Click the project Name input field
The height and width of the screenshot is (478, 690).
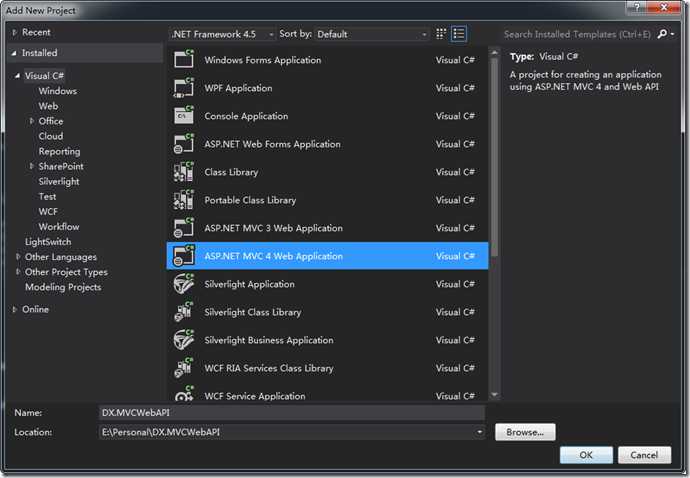click(x=292, y=412)
